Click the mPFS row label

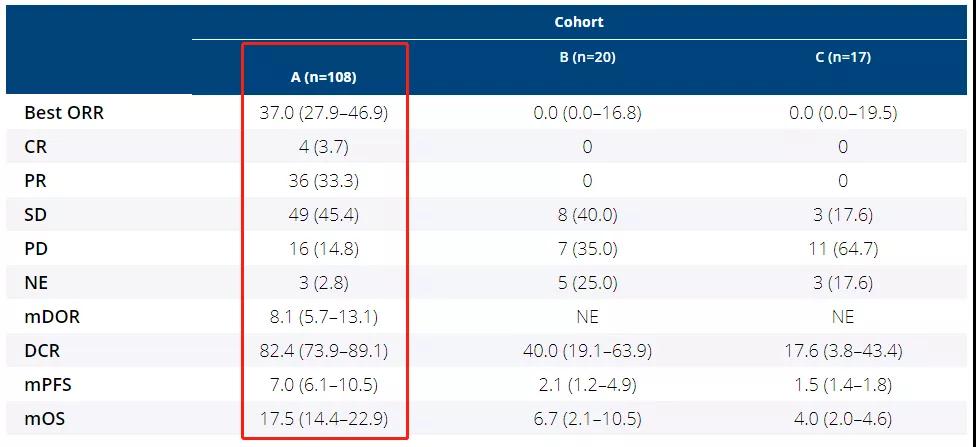(49, 385)
